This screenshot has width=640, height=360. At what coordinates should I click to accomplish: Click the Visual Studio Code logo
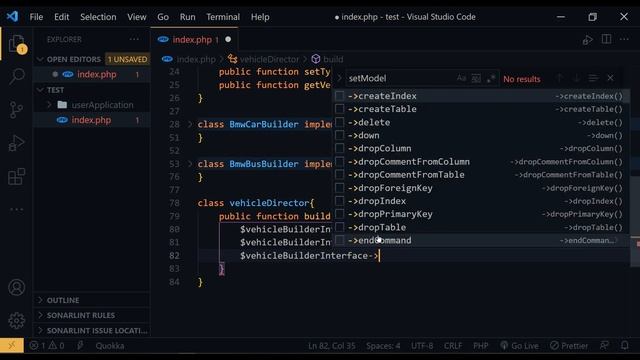(12, 17)
